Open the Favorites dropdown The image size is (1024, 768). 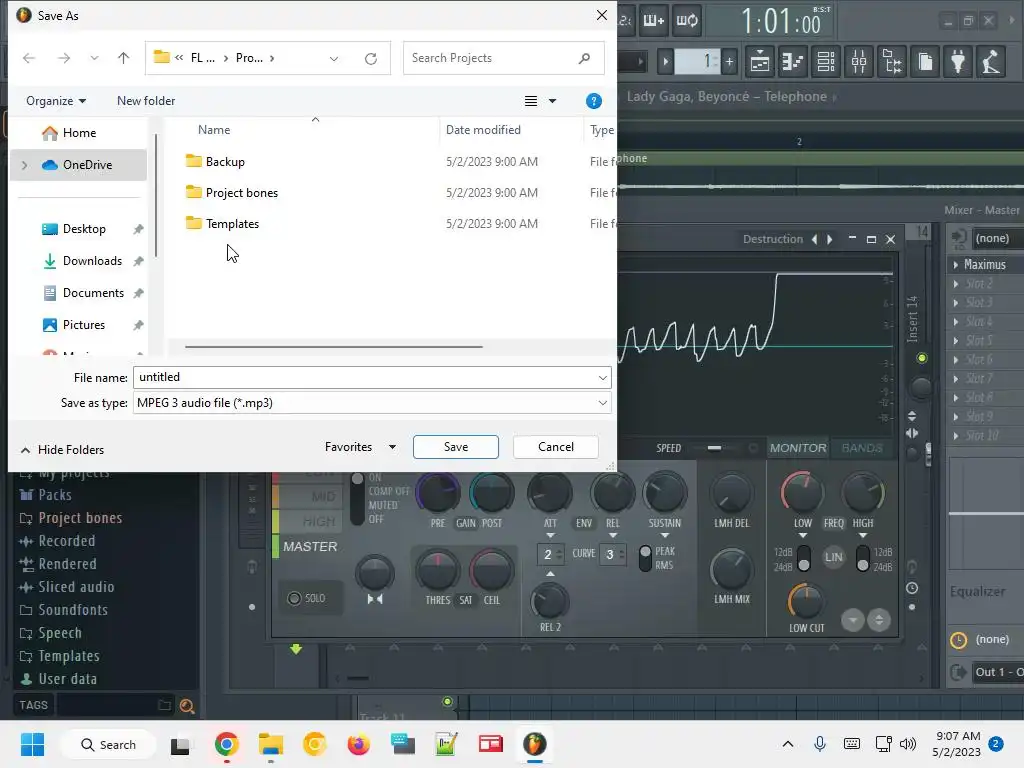coord(360,447)
